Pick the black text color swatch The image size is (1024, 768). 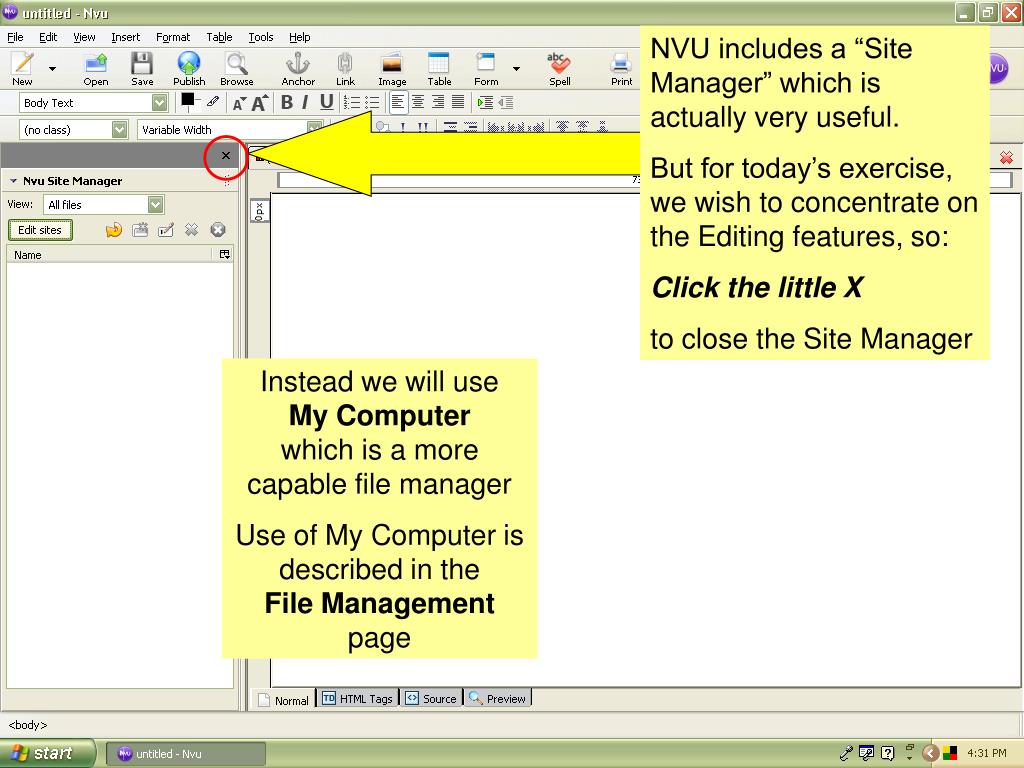(x=188, y=99)
